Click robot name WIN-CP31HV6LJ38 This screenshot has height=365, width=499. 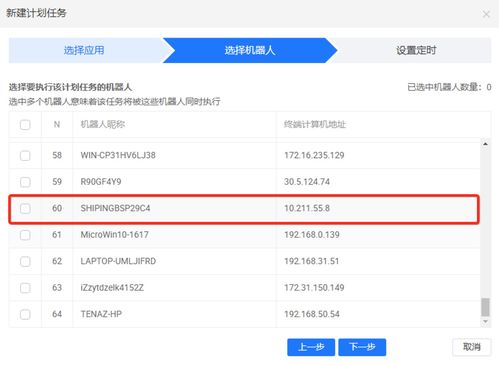[x=118, y=155]
